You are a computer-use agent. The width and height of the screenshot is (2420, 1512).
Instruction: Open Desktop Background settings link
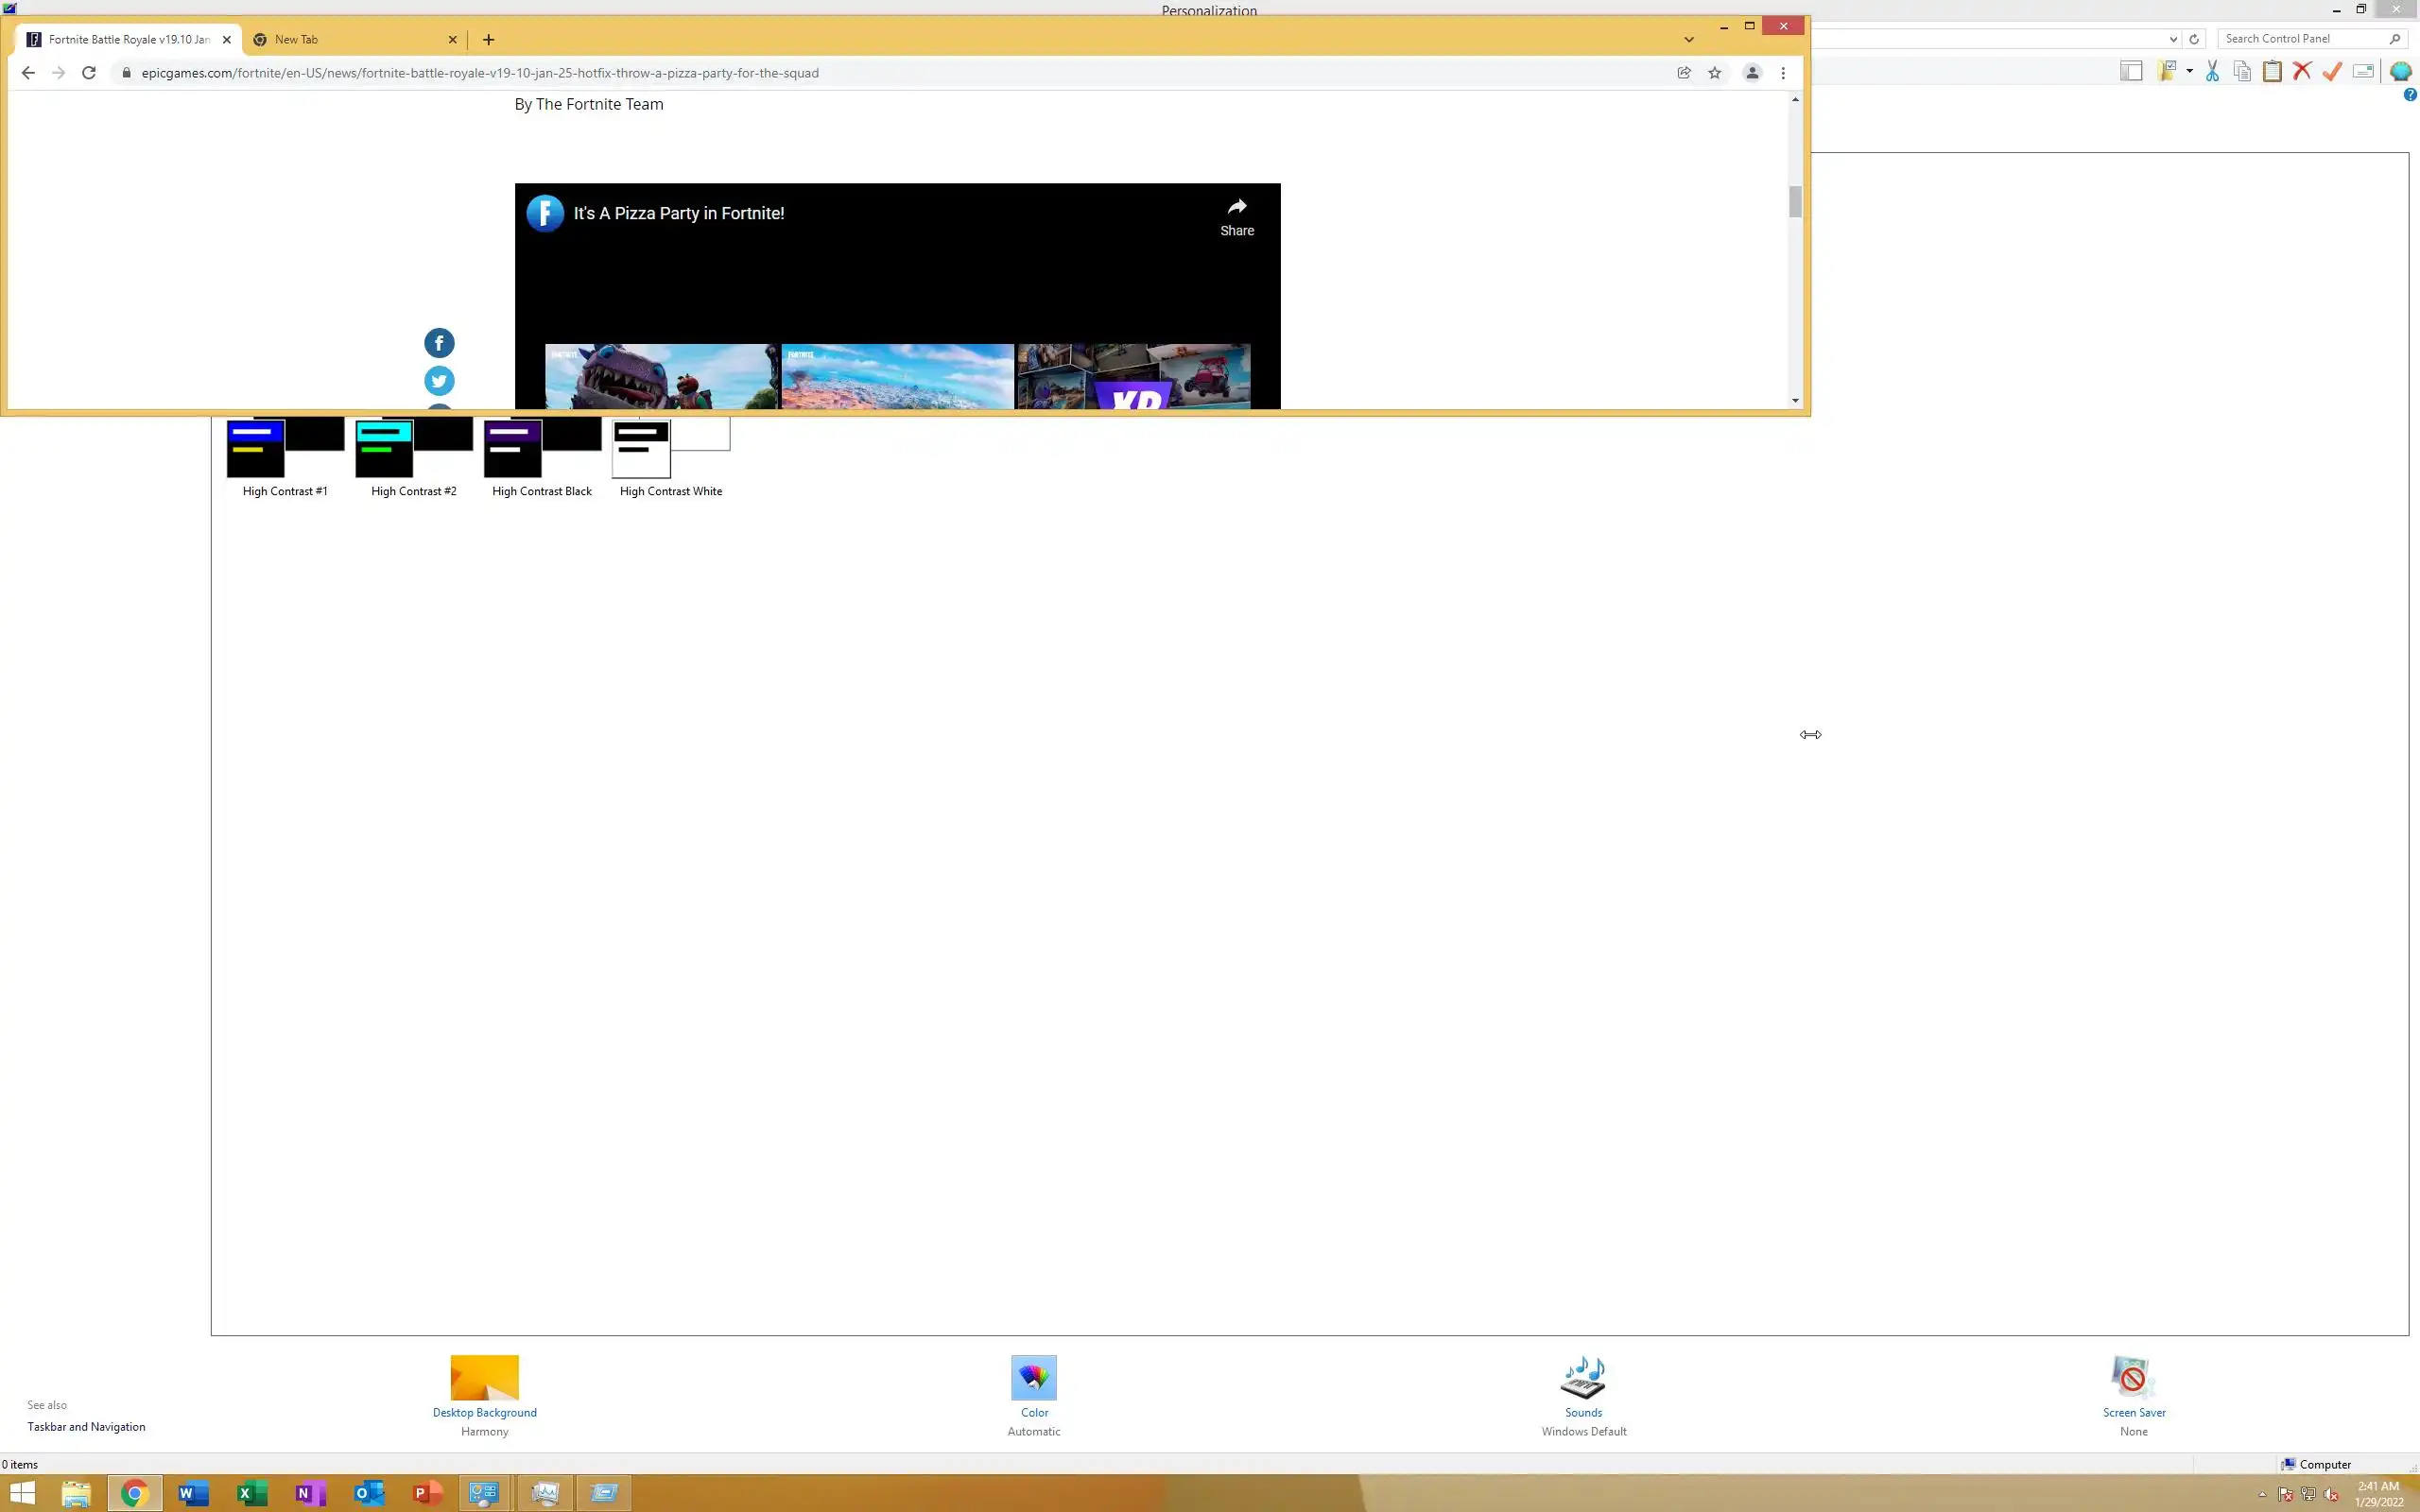(x=484, y=1412)
